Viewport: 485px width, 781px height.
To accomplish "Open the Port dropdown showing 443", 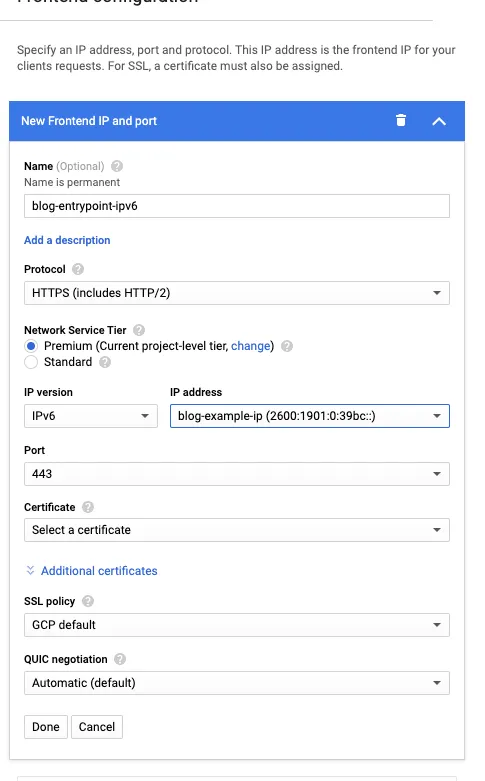I will (237, 474).
